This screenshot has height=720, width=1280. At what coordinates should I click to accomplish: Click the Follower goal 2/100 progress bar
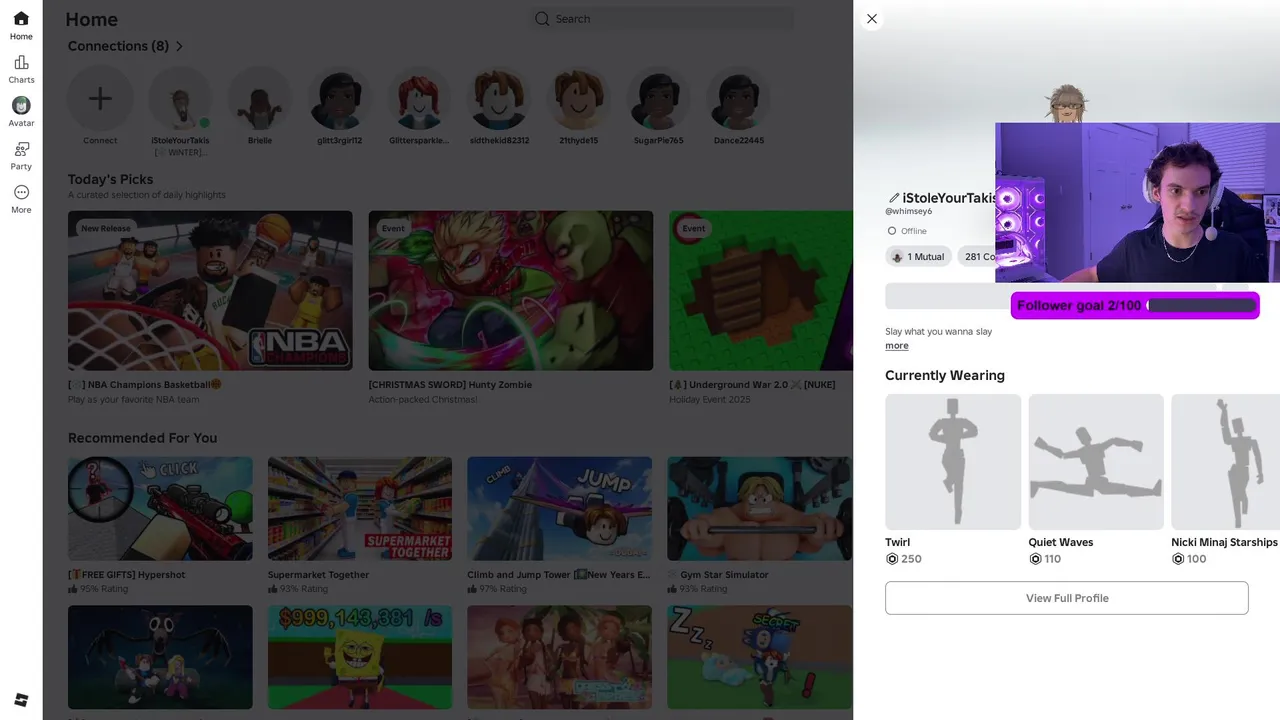pos(1135,306)
